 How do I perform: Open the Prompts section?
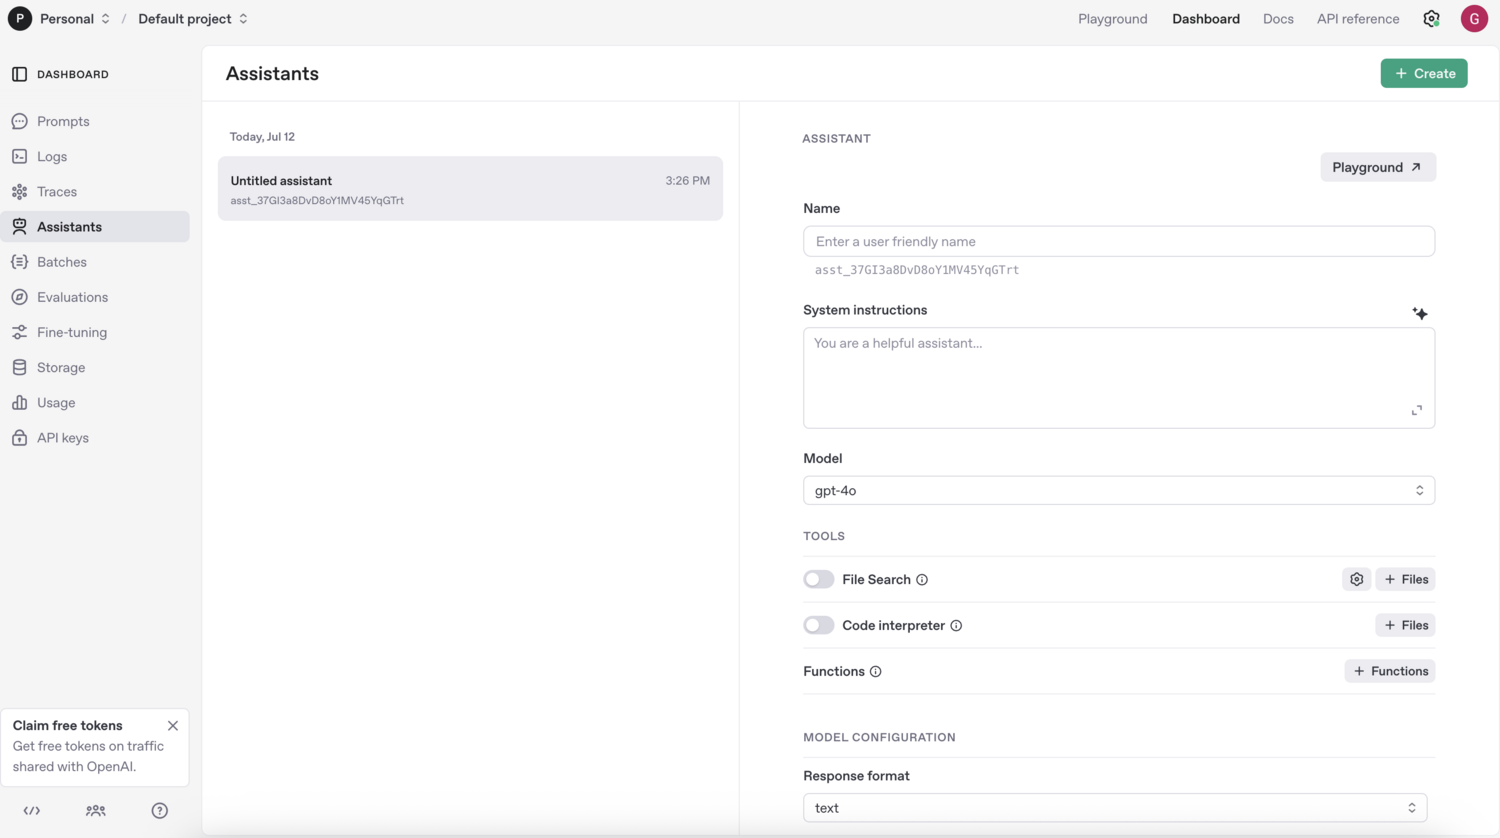point(64,121)
